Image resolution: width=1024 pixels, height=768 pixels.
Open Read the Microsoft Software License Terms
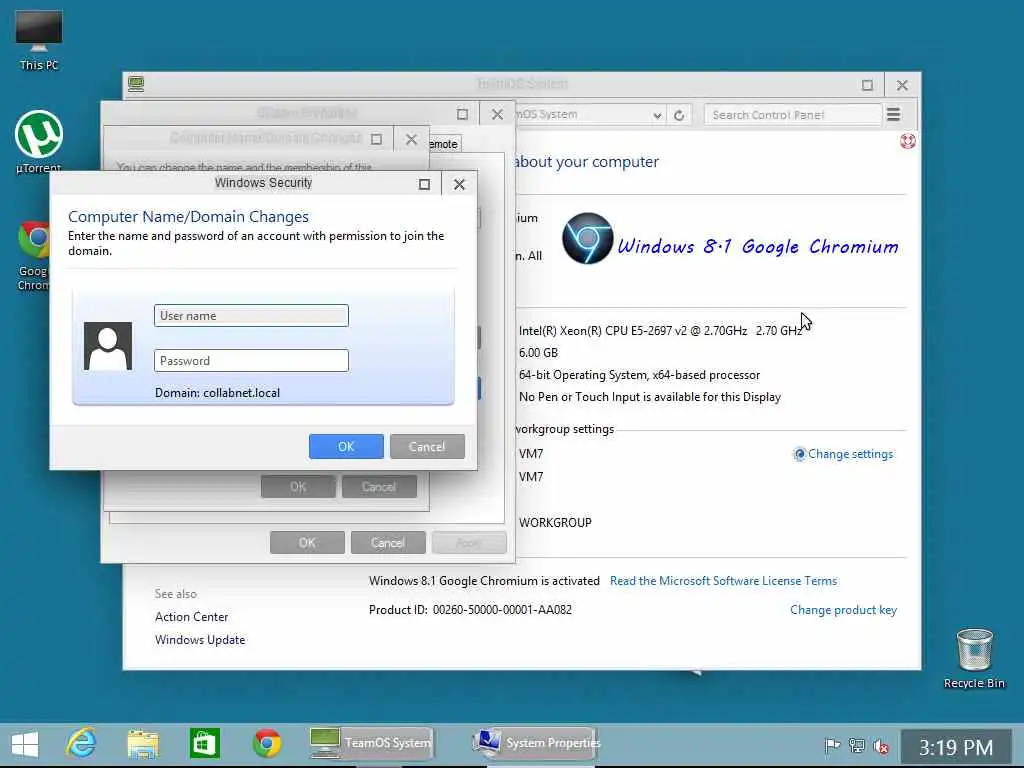click(724, 581)
